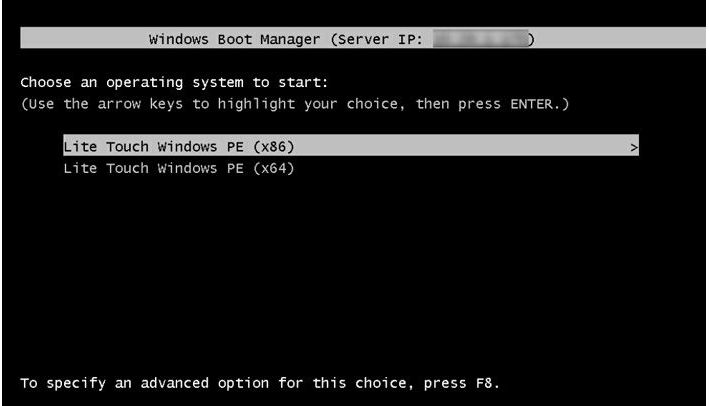Image resolution: width=709 pixels, height=406 pixels.
Task: Click the (x86) architecture label
Action: pos(274,147)
